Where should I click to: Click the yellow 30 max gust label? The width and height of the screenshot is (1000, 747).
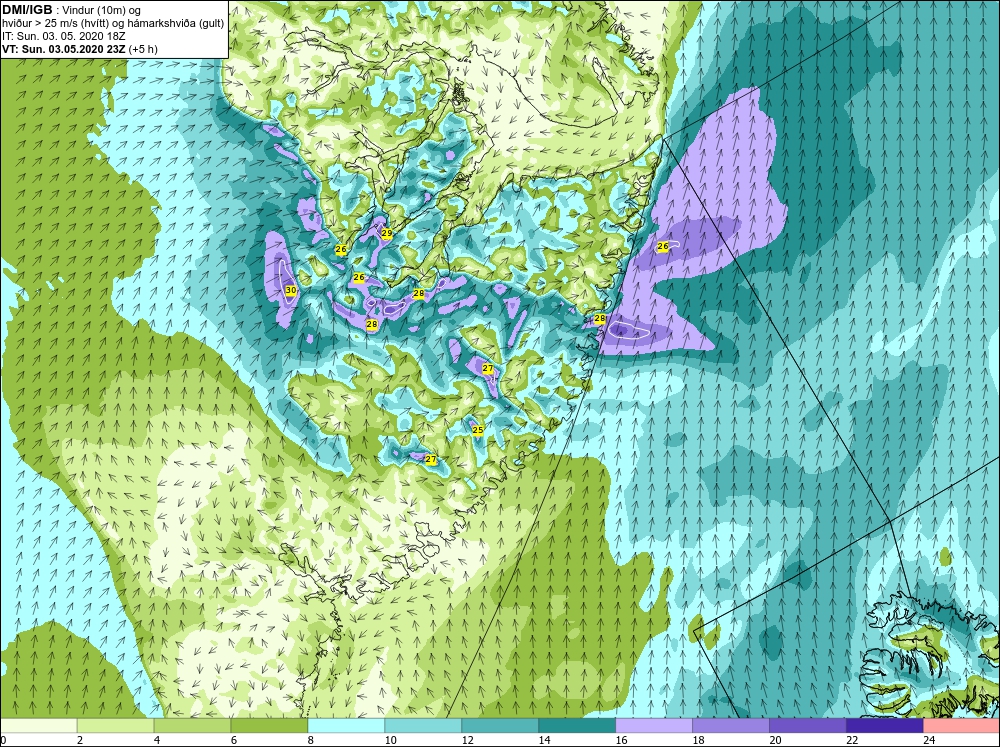291,290
